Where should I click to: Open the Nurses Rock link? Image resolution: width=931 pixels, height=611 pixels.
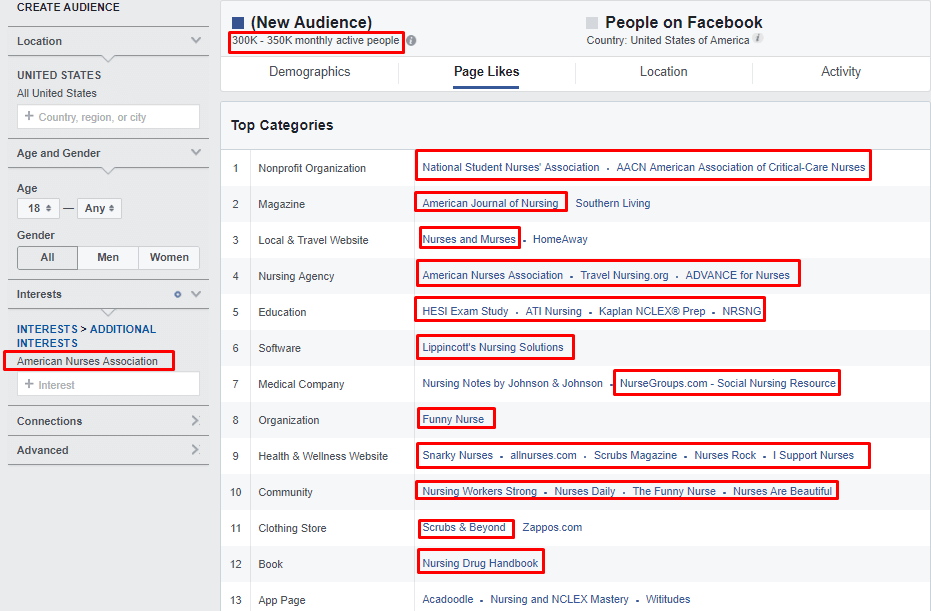coord(725,455)
